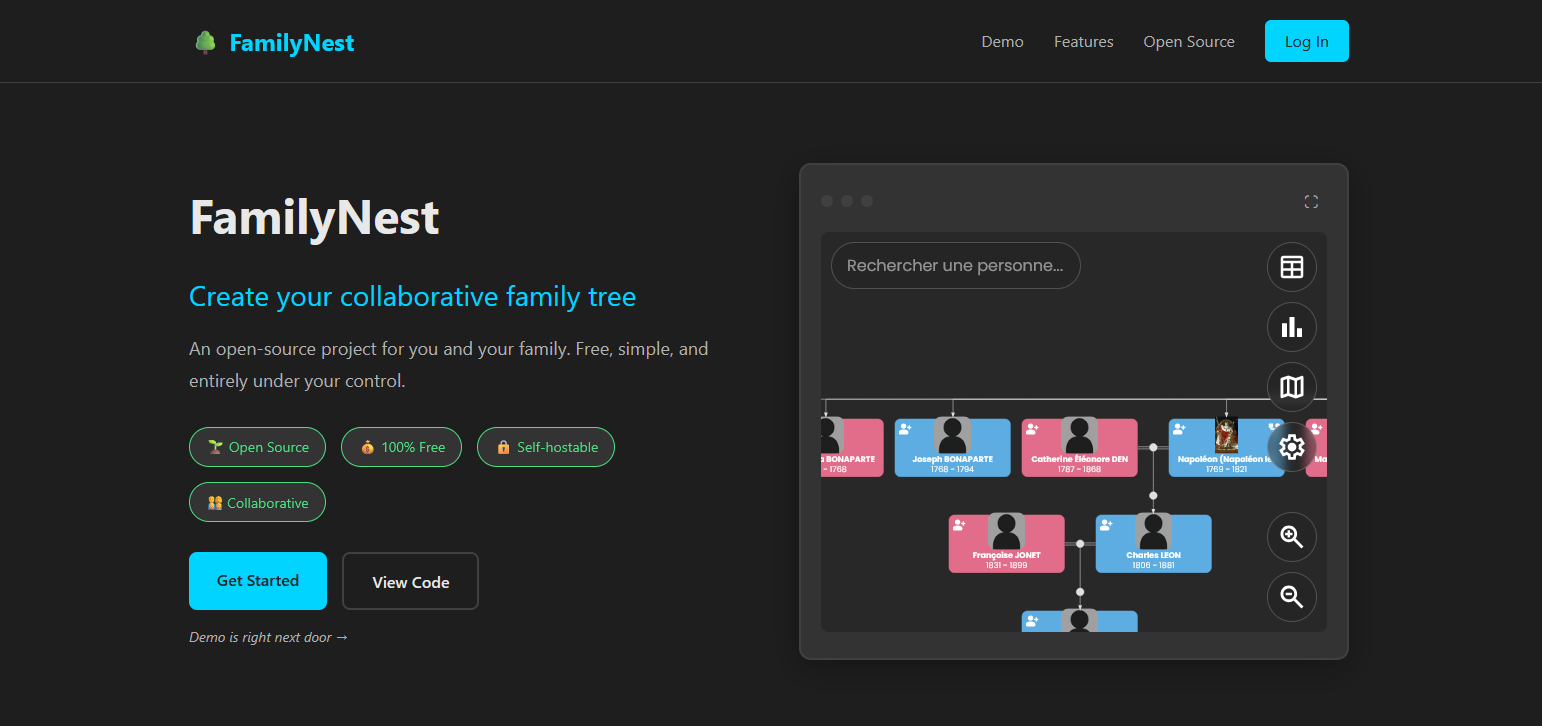Viewport: 1542px width, 726px height.
Task: Zoom out using the magnifier minus icon
Action: click(x=1291, y=597)
